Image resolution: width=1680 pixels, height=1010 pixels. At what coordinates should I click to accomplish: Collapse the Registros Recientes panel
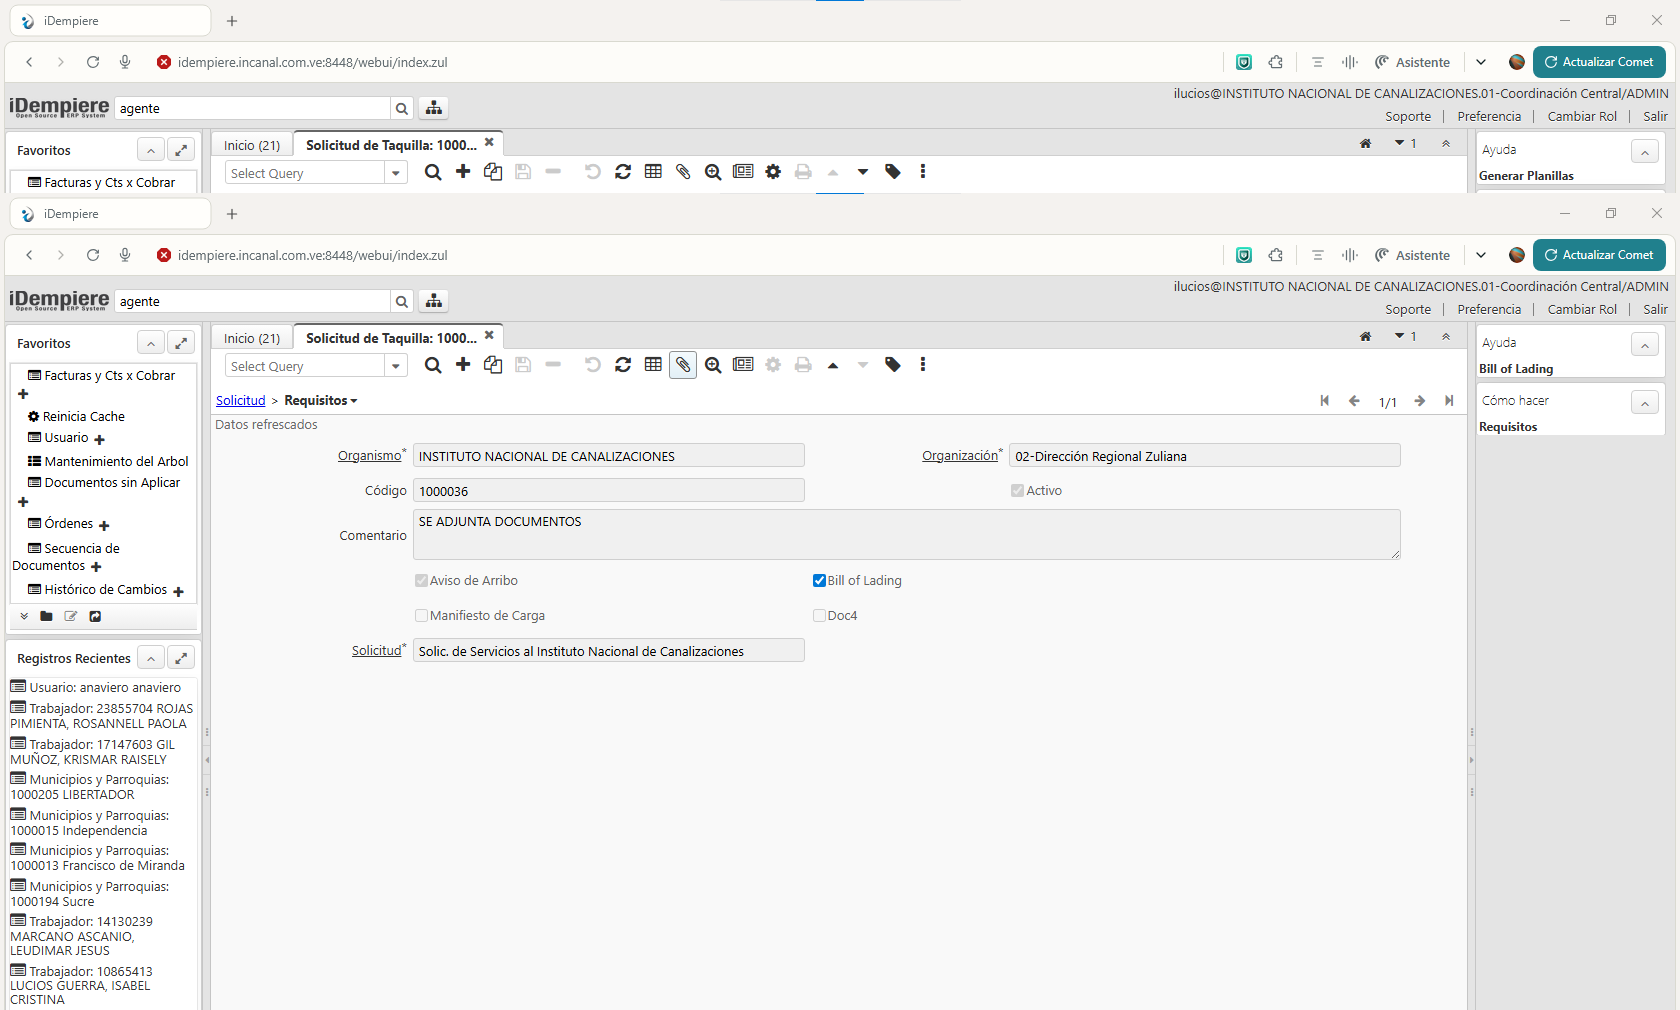click(x=150, y=658)
